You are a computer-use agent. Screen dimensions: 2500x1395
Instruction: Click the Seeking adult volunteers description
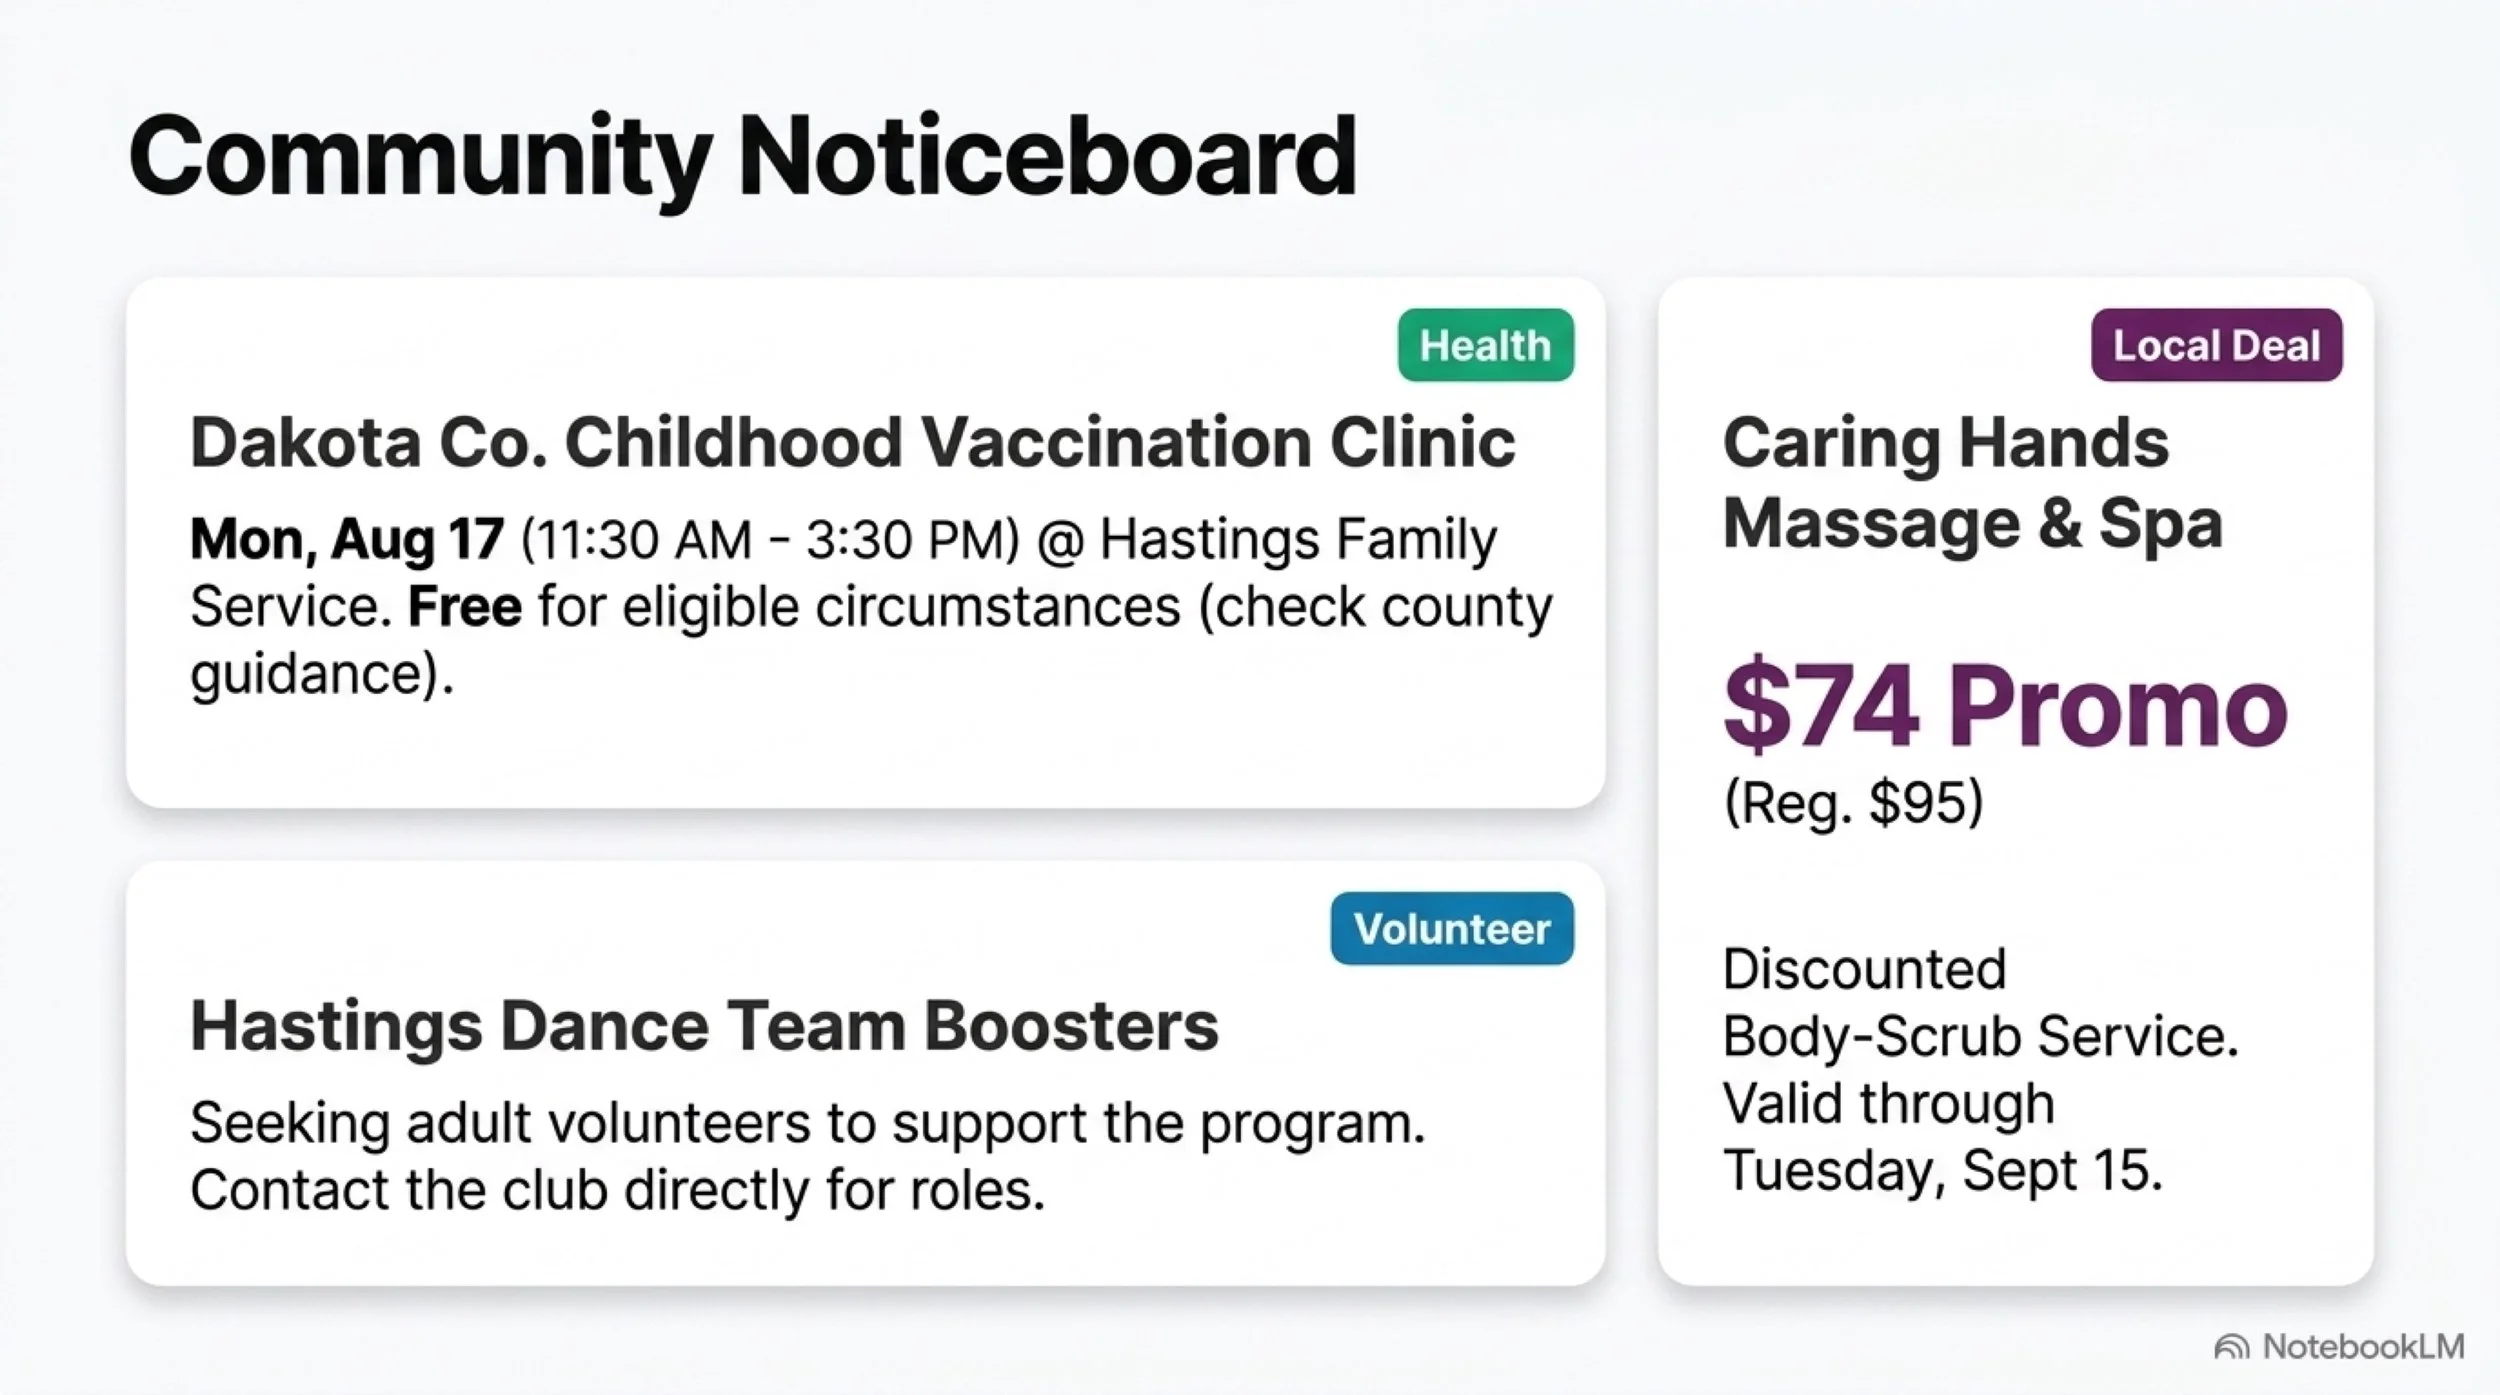point(807,1124)
